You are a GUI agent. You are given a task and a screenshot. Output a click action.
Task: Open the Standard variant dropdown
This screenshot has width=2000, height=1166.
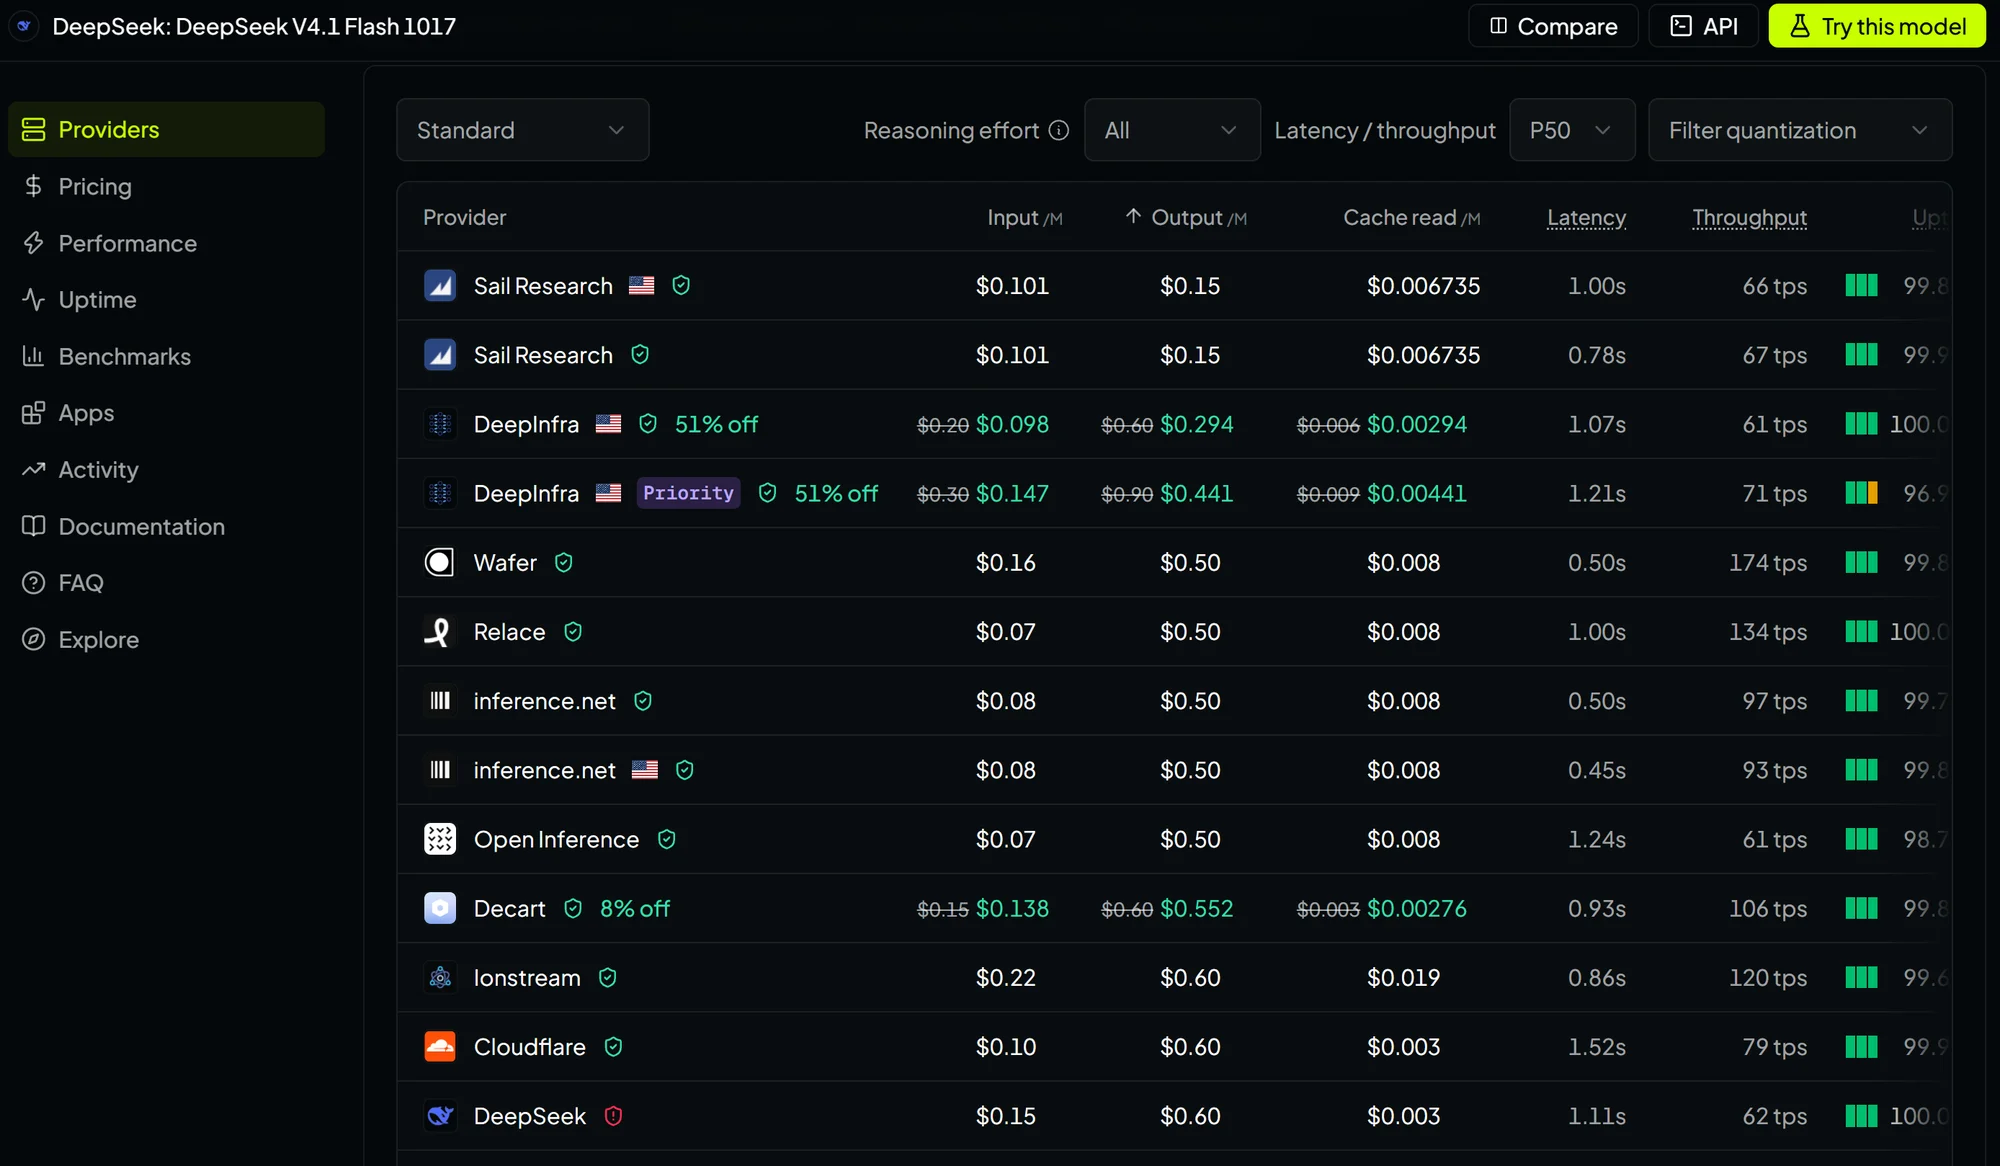[x=523, y=130]
